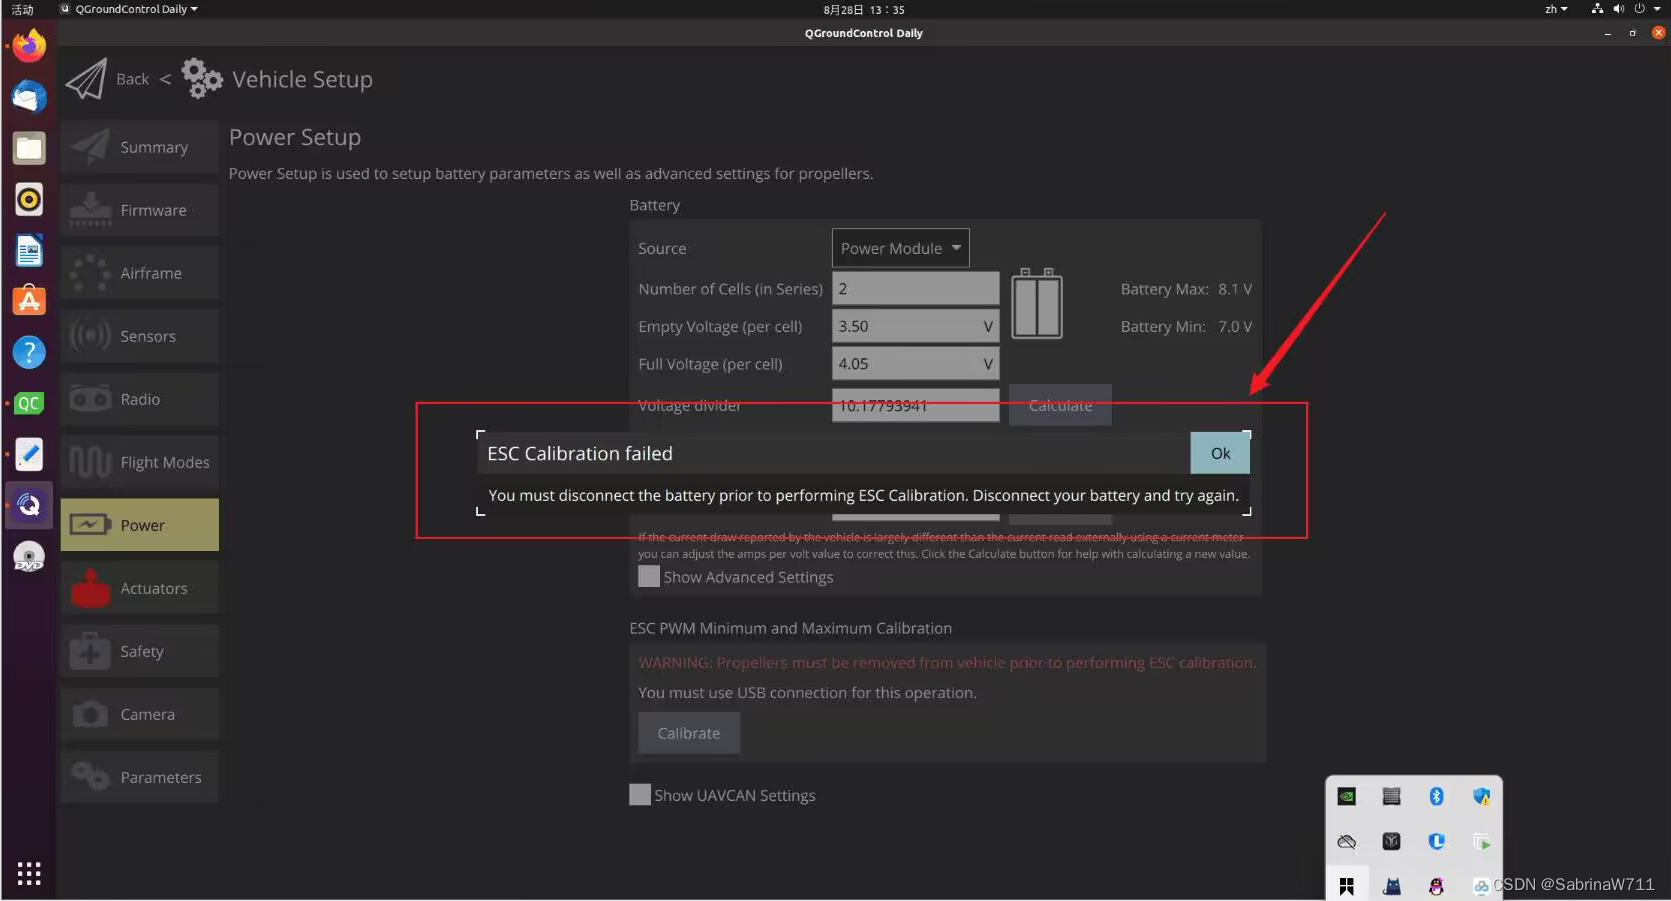Image resolution: width=1671 pixels, height=901 pixels.
Task: Click the black bookmark-shaped tray icon
Action: tap(1347, 886)
